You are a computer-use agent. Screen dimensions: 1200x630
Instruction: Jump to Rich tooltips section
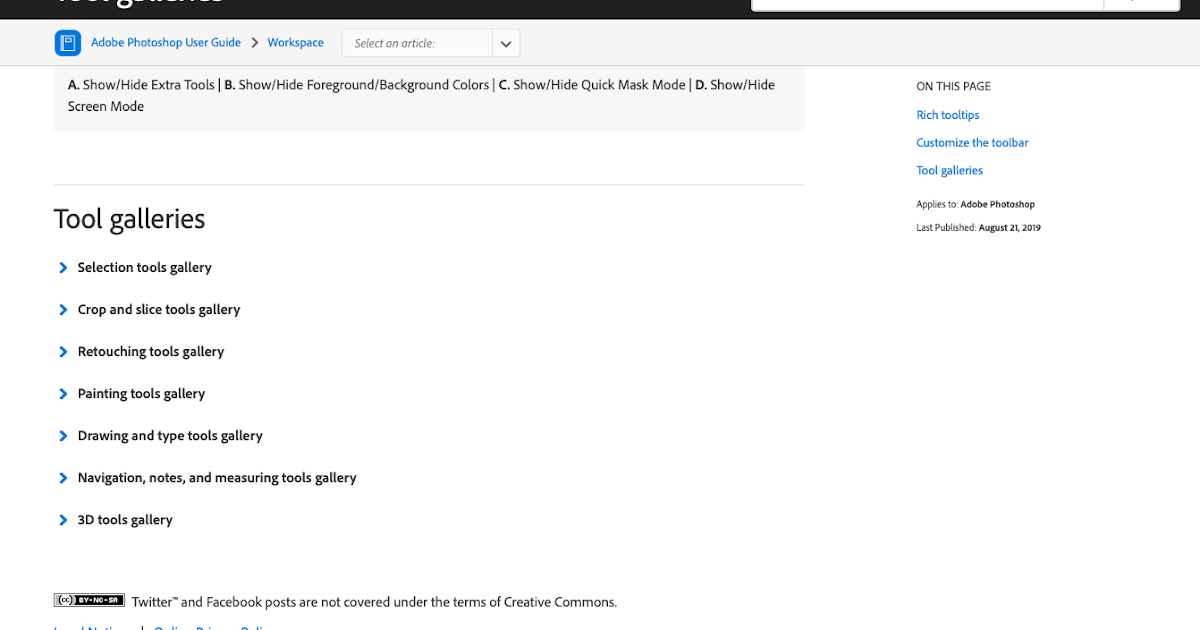tap(947, 115)
